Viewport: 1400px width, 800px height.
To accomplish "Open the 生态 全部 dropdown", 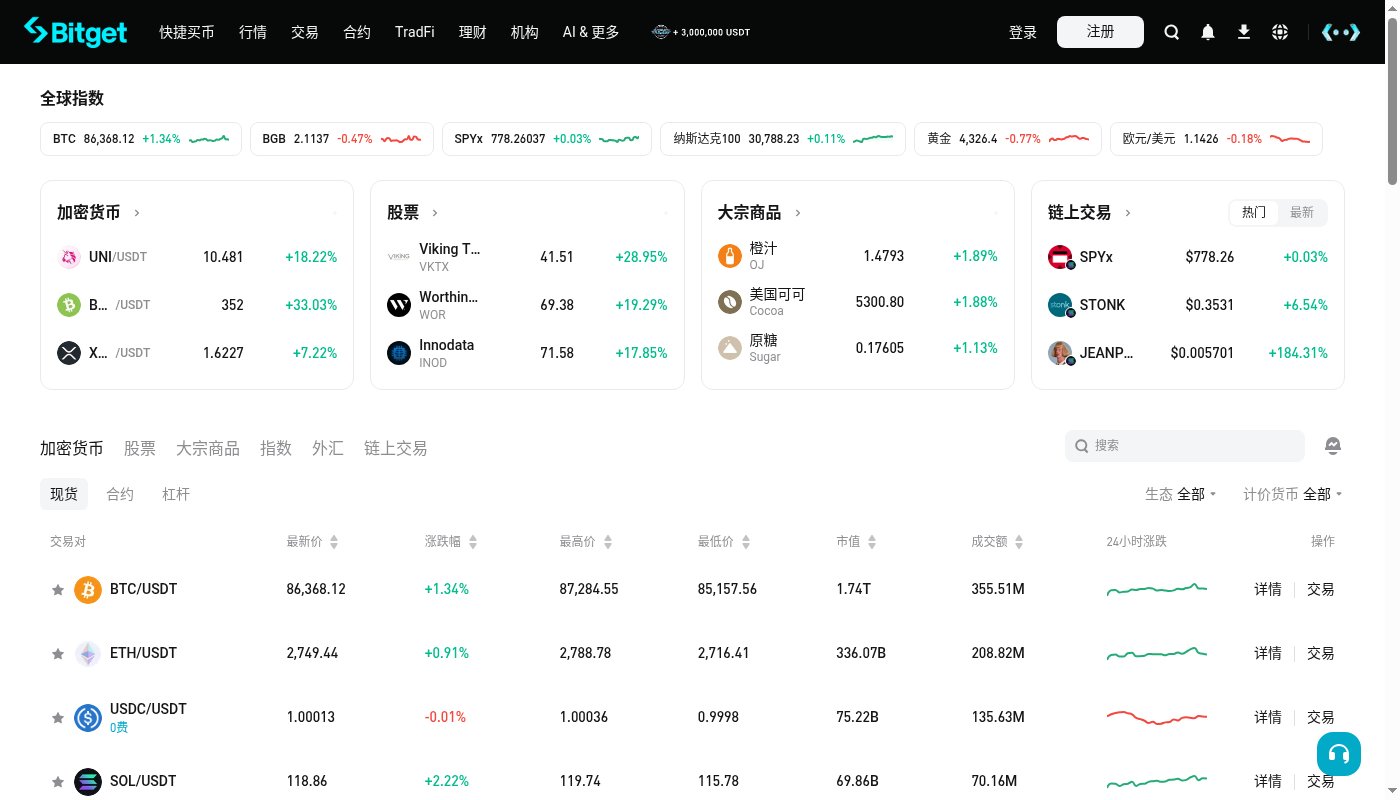I will (x=1181, y=494).
